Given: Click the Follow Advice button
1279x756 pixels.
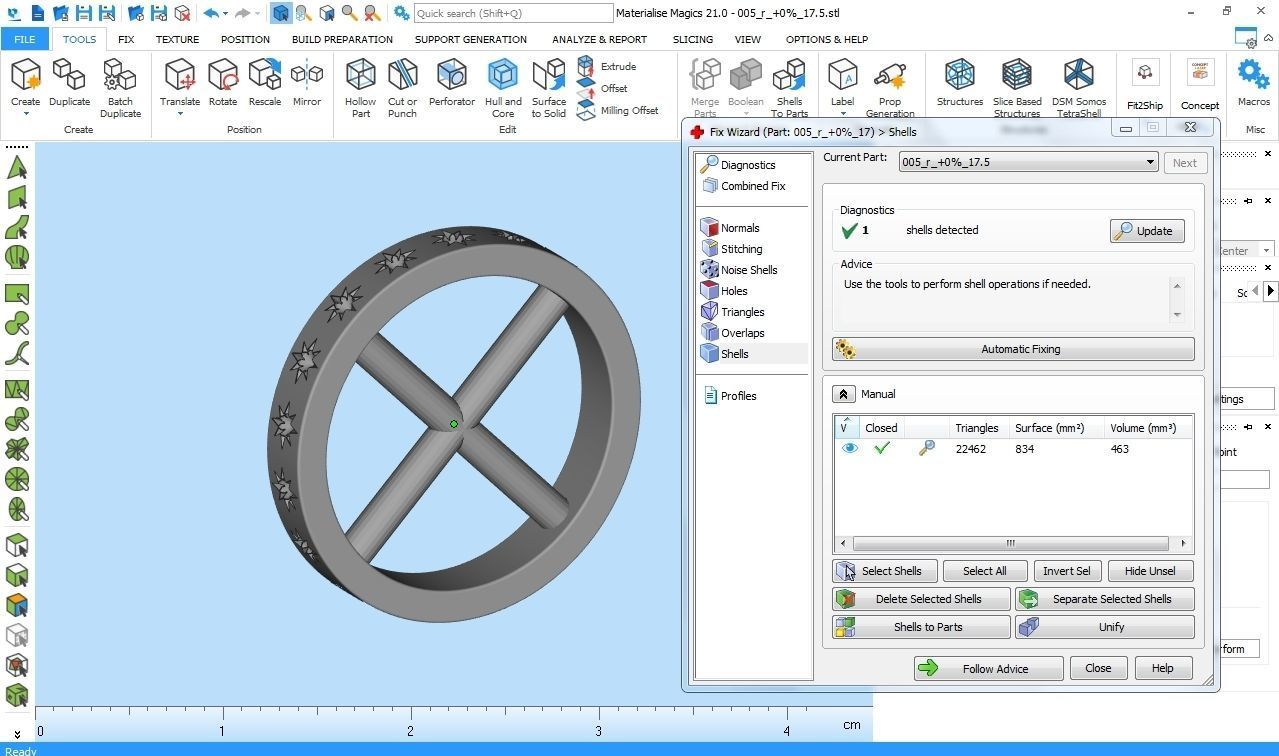Looking at the screenshot, I should tap(988, 668).
